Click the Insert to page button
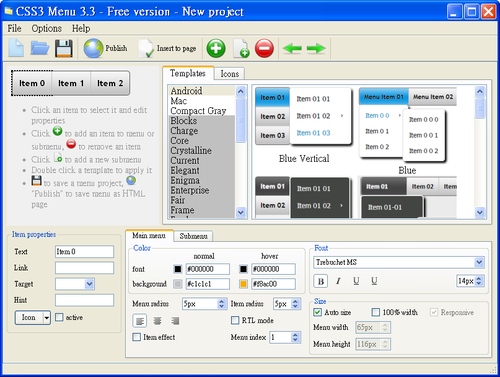Viewport: 500px width, 377px height. point(167,48)
